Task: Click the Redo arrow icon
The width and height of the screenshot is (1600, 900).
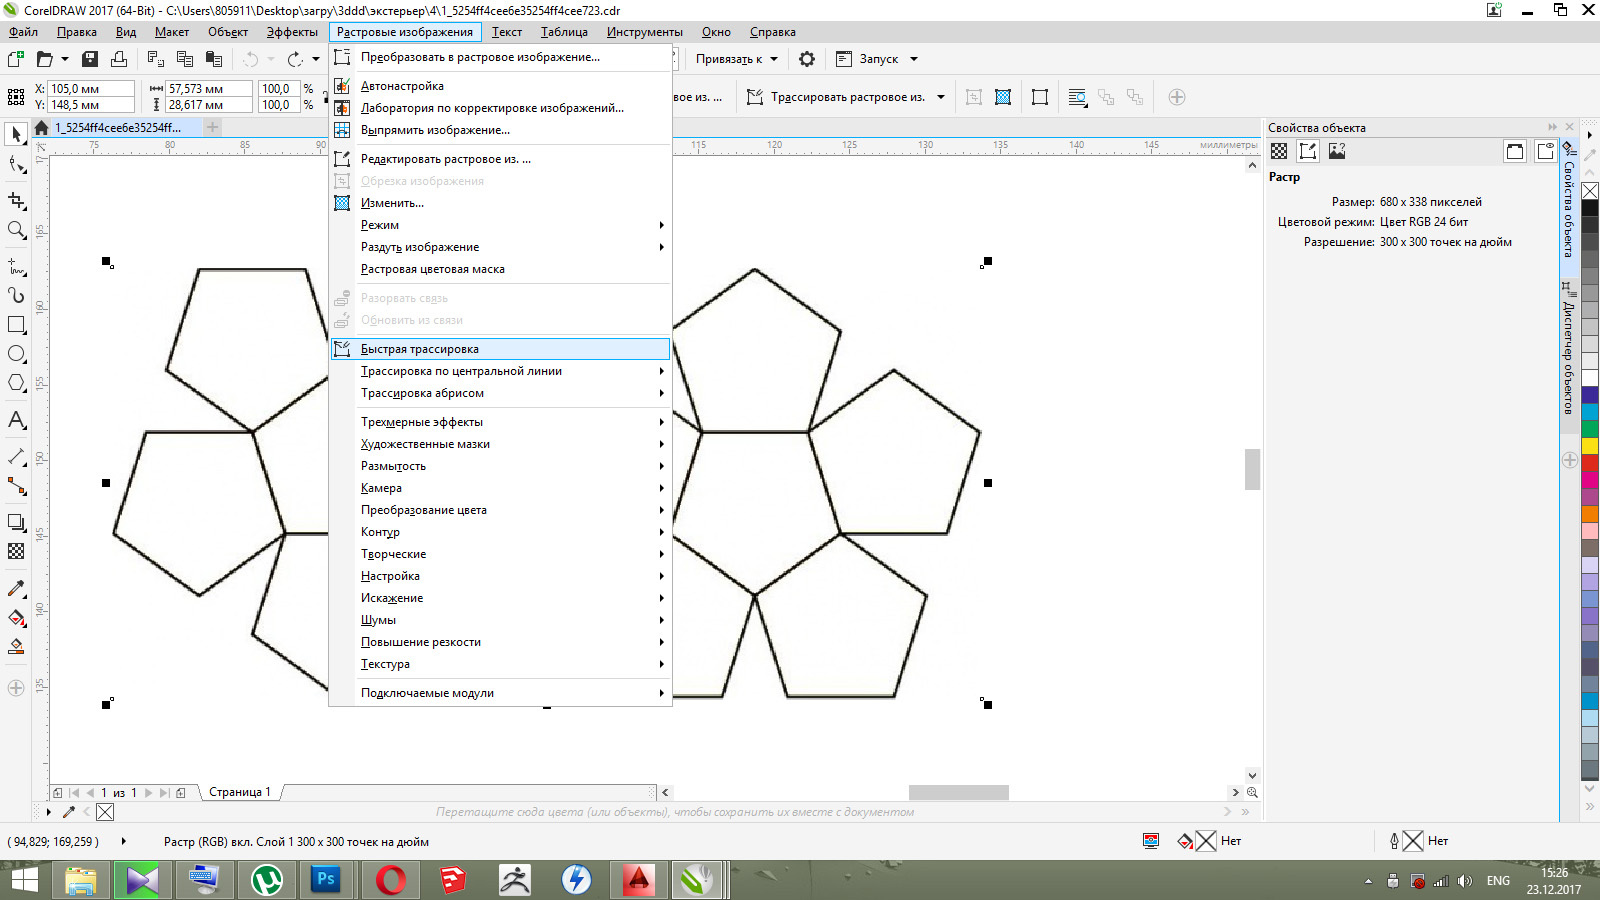Action: (x=295, y=59)
